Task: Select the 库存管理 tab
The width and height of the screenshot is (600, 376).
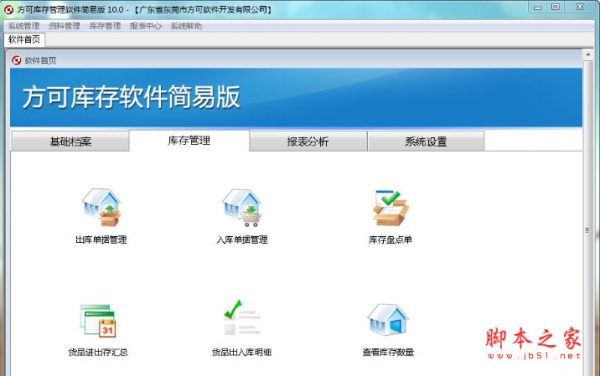Action: (189, 140)
